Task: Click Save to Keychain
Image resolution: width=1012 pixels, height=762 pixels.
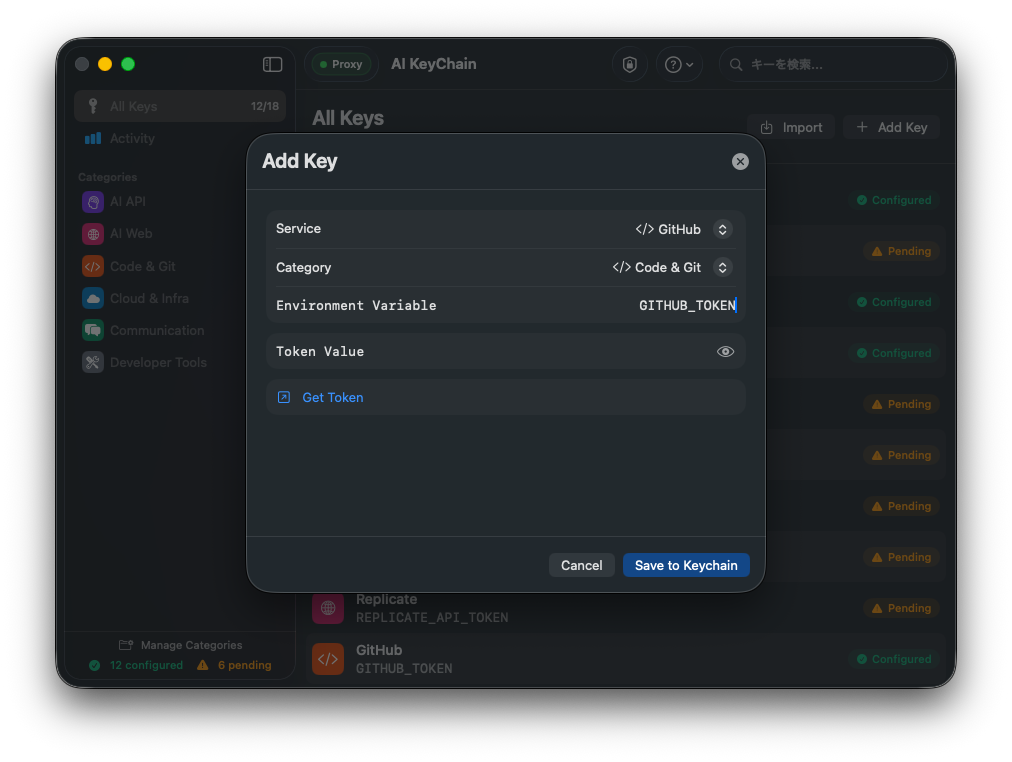Action: [686, 565]
